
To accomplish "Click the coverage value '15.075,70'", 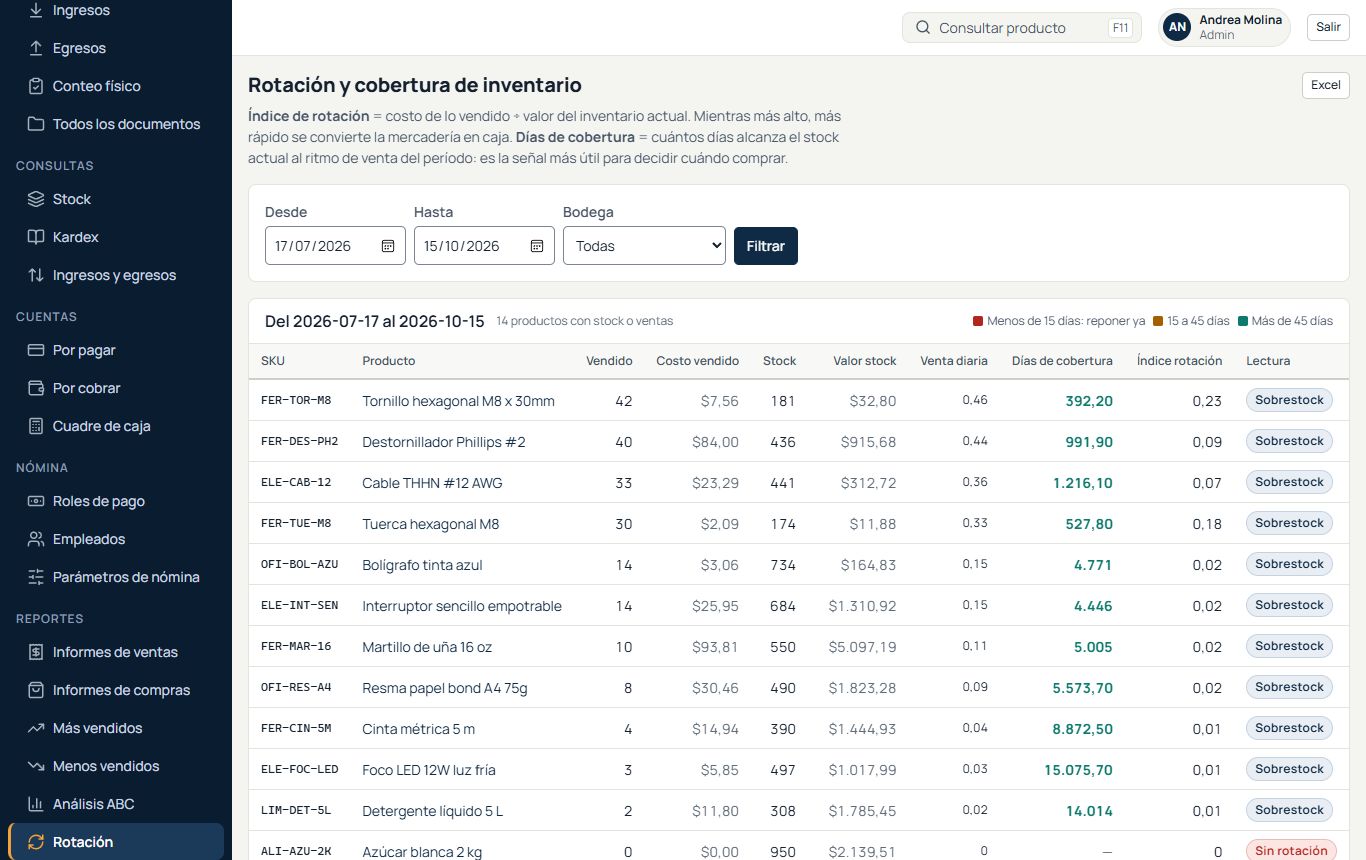I will tap(1078, 770).
